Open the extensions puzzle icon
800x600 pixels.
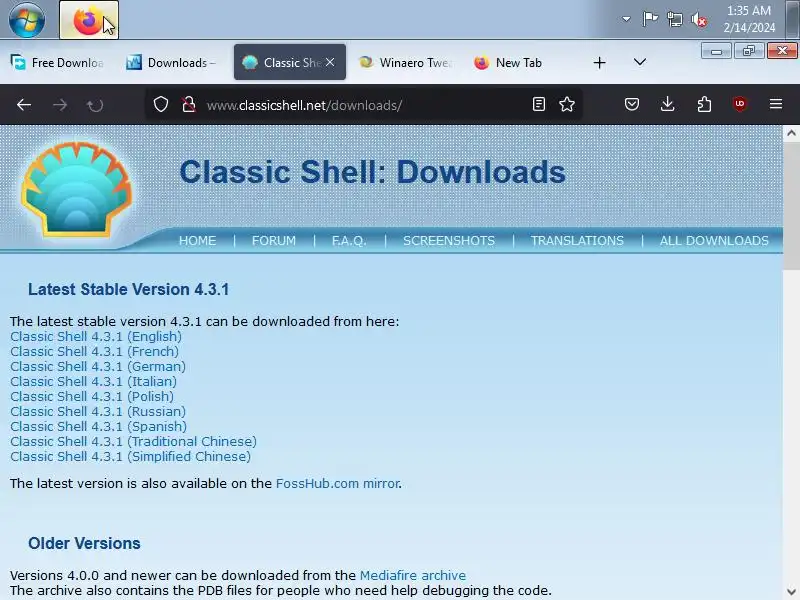(704, 105)
